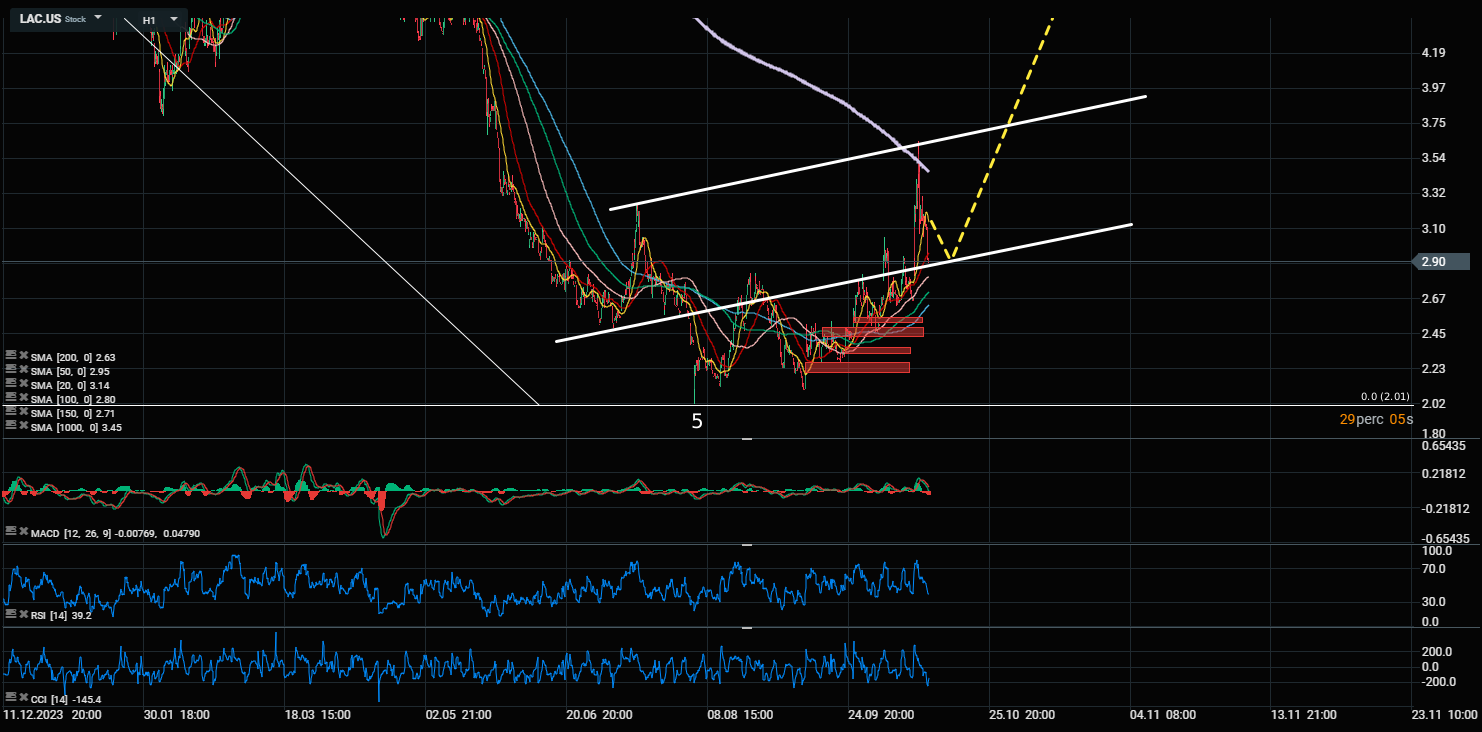Click the wave label 5 on chart

[697, 421]
